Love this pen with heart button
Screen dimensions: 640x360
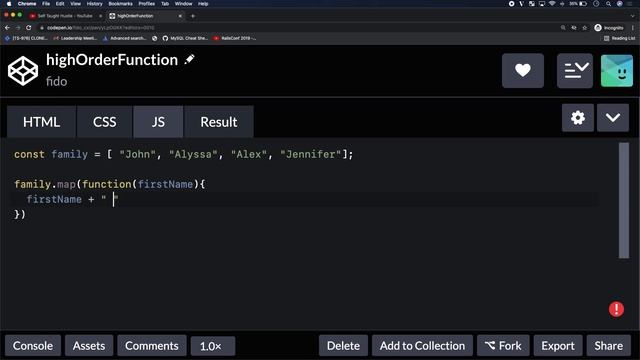pyautogui.click(x=523, y=71)
